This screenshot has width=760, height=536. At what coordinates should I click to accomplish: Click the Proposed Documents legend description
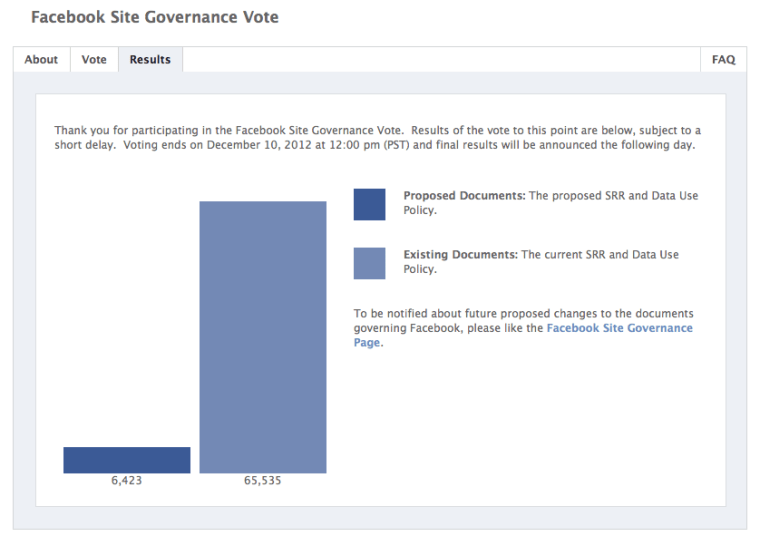[551, 203]
